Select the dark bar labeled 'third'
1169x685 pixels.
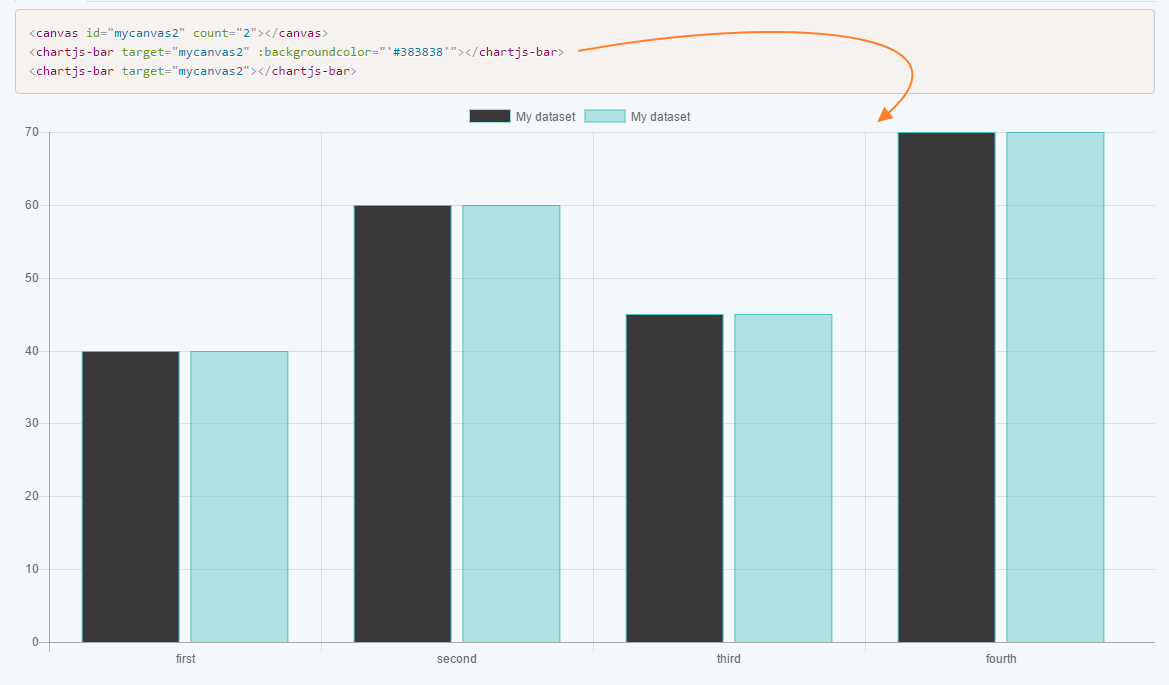click(x=674, y=475)
